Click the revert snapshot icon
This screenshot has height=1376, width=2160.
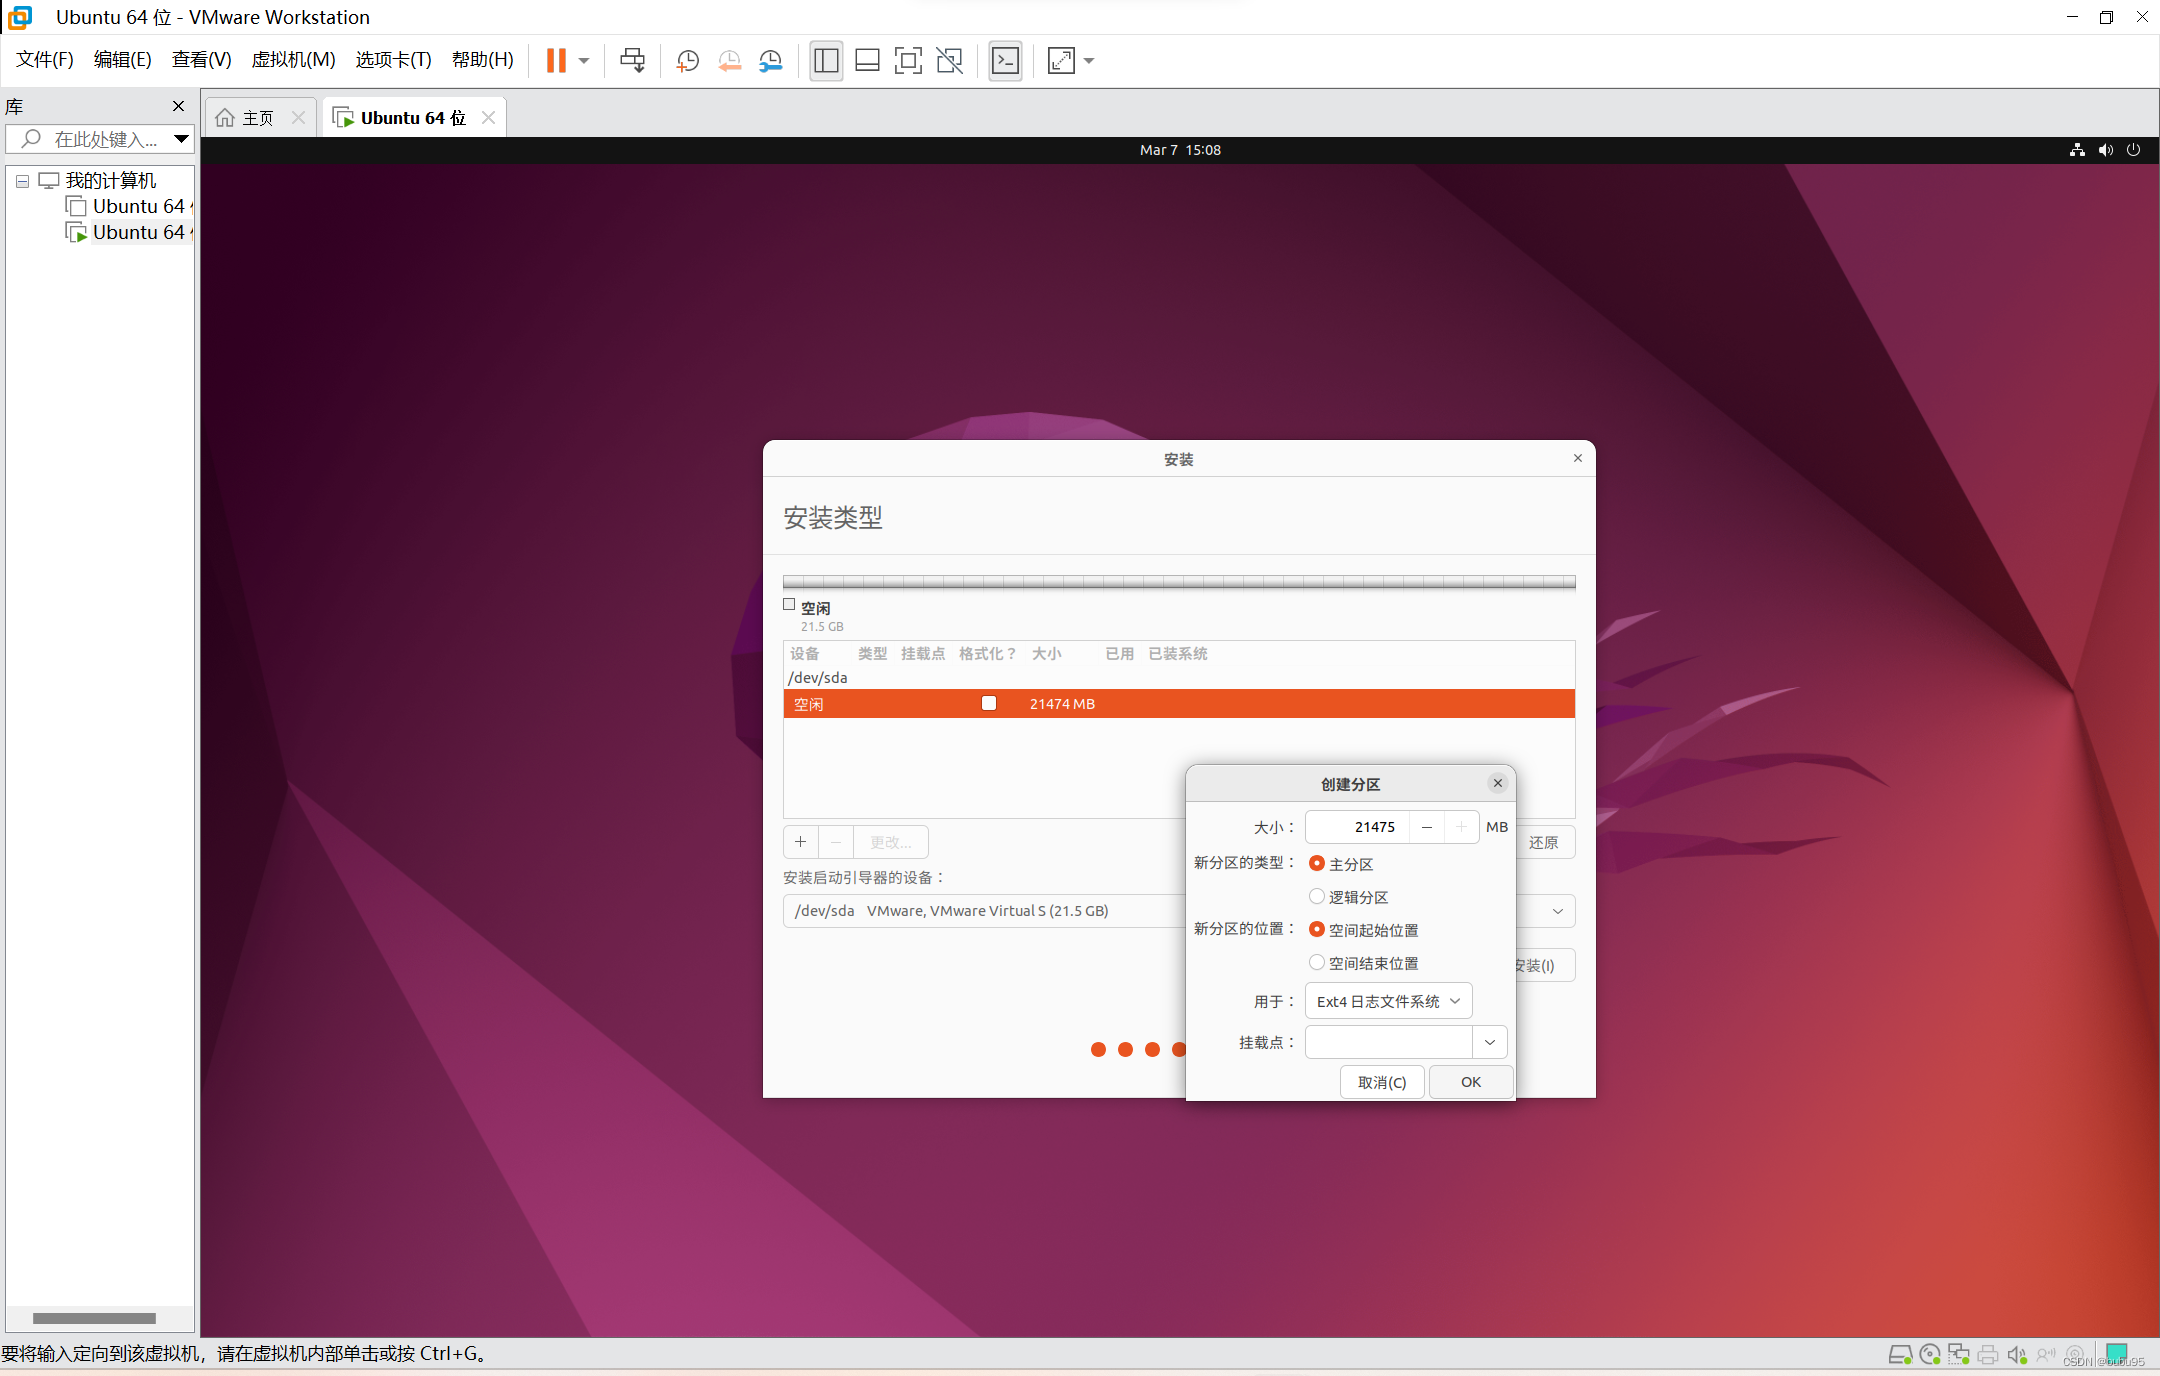(x=729, y=61)
